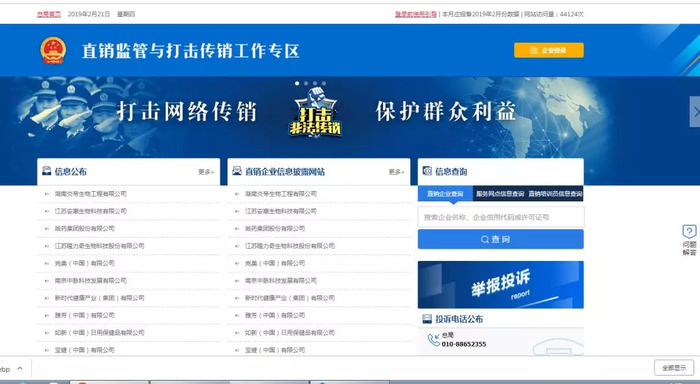Advance the banner with the right arrow
This screenshot has width=700, height=384.
coord(695,112)
